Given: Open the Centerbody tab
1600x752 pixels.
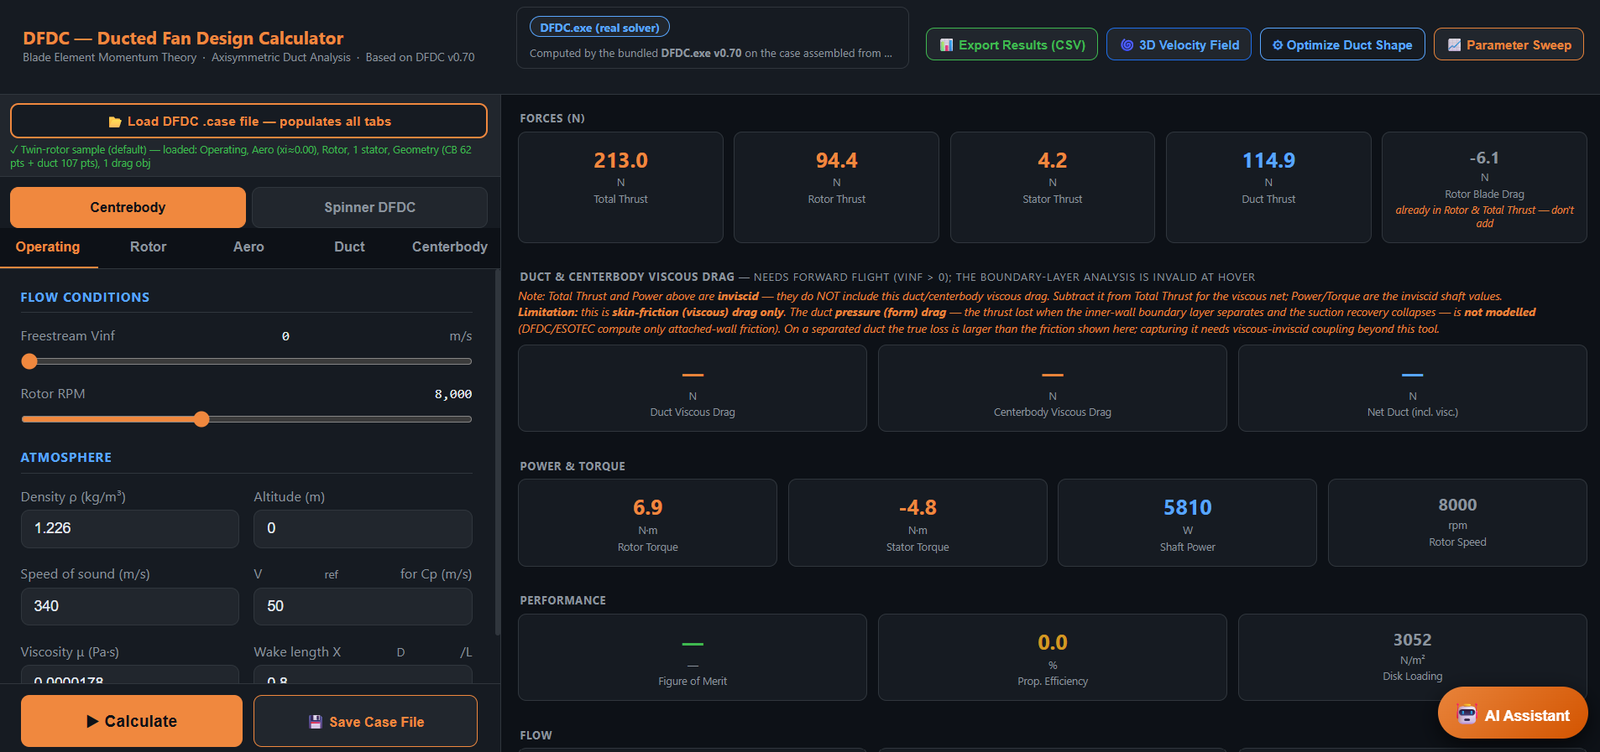Looking at the screenshot, I should click(450, 247).
